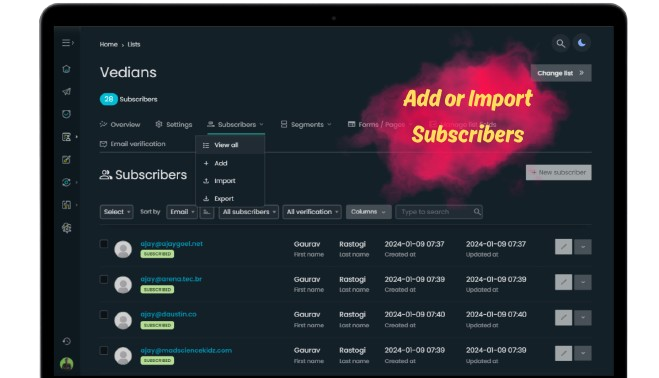
Task: Expand actions arrow for ajay@ajaygoel.net
Action: (x=583, y=247)
